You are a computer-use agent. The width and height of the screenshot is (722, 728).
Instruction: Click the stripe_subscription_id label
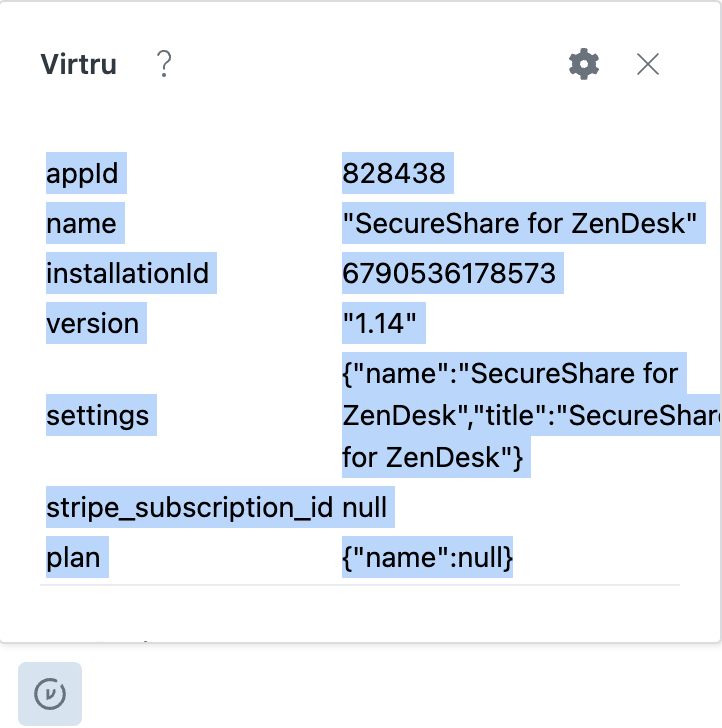coord(189,507)
